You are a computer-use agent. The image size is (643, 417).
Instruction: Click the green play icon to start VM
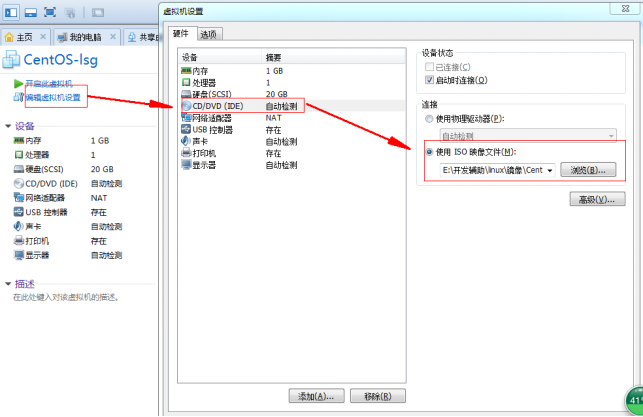[x=18, y=84]
